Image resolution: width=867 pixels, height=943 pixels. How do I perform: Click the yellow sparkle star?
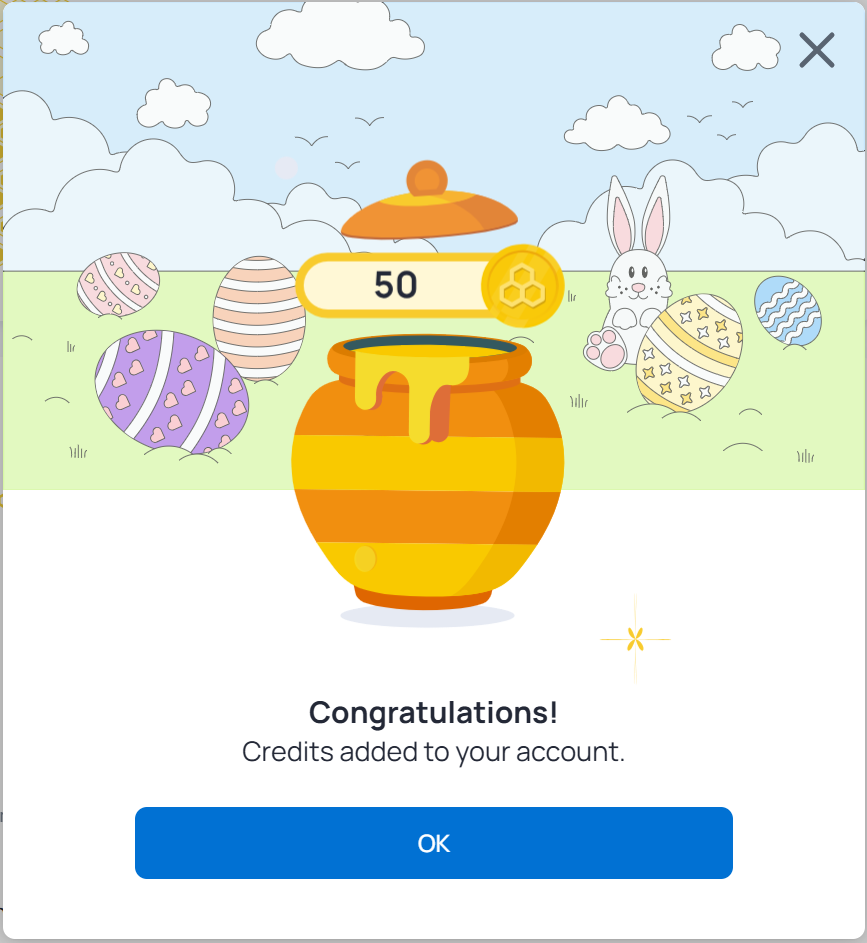click(x=634, y=639)
